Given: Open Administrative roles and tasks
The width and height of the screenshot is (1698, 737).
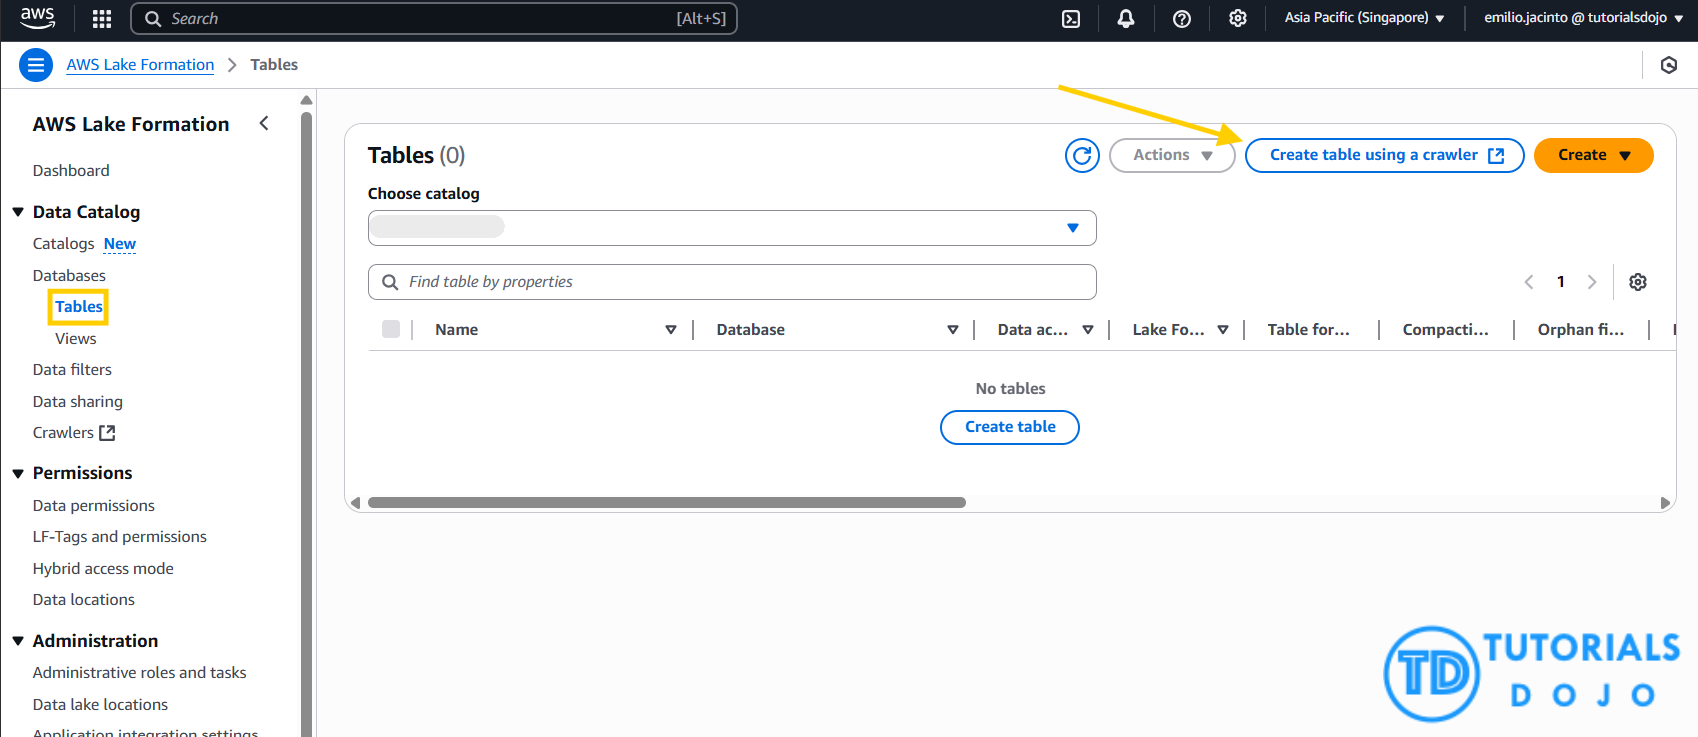Looking at the screenshot, I should pos(140,673).
